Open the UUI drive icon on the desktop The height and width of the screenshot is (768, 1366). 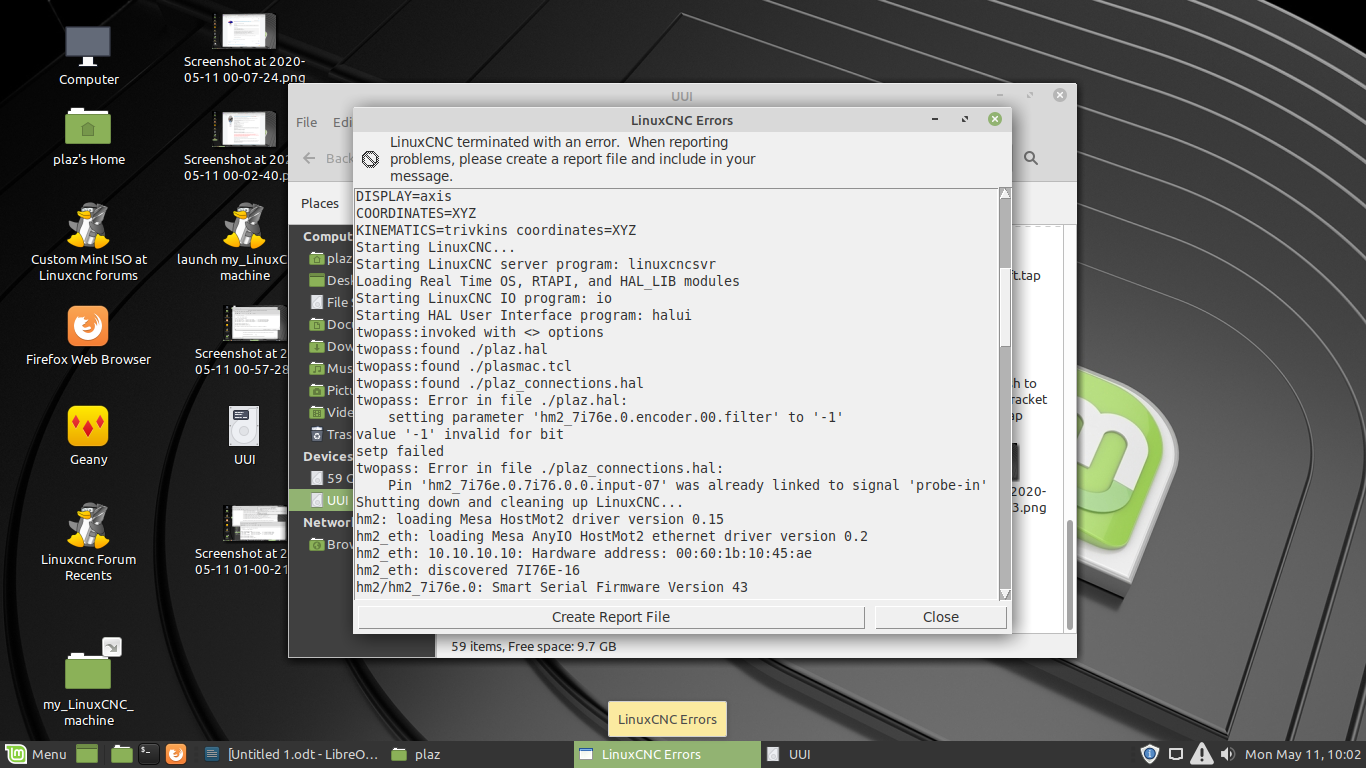tap(244, 426)
